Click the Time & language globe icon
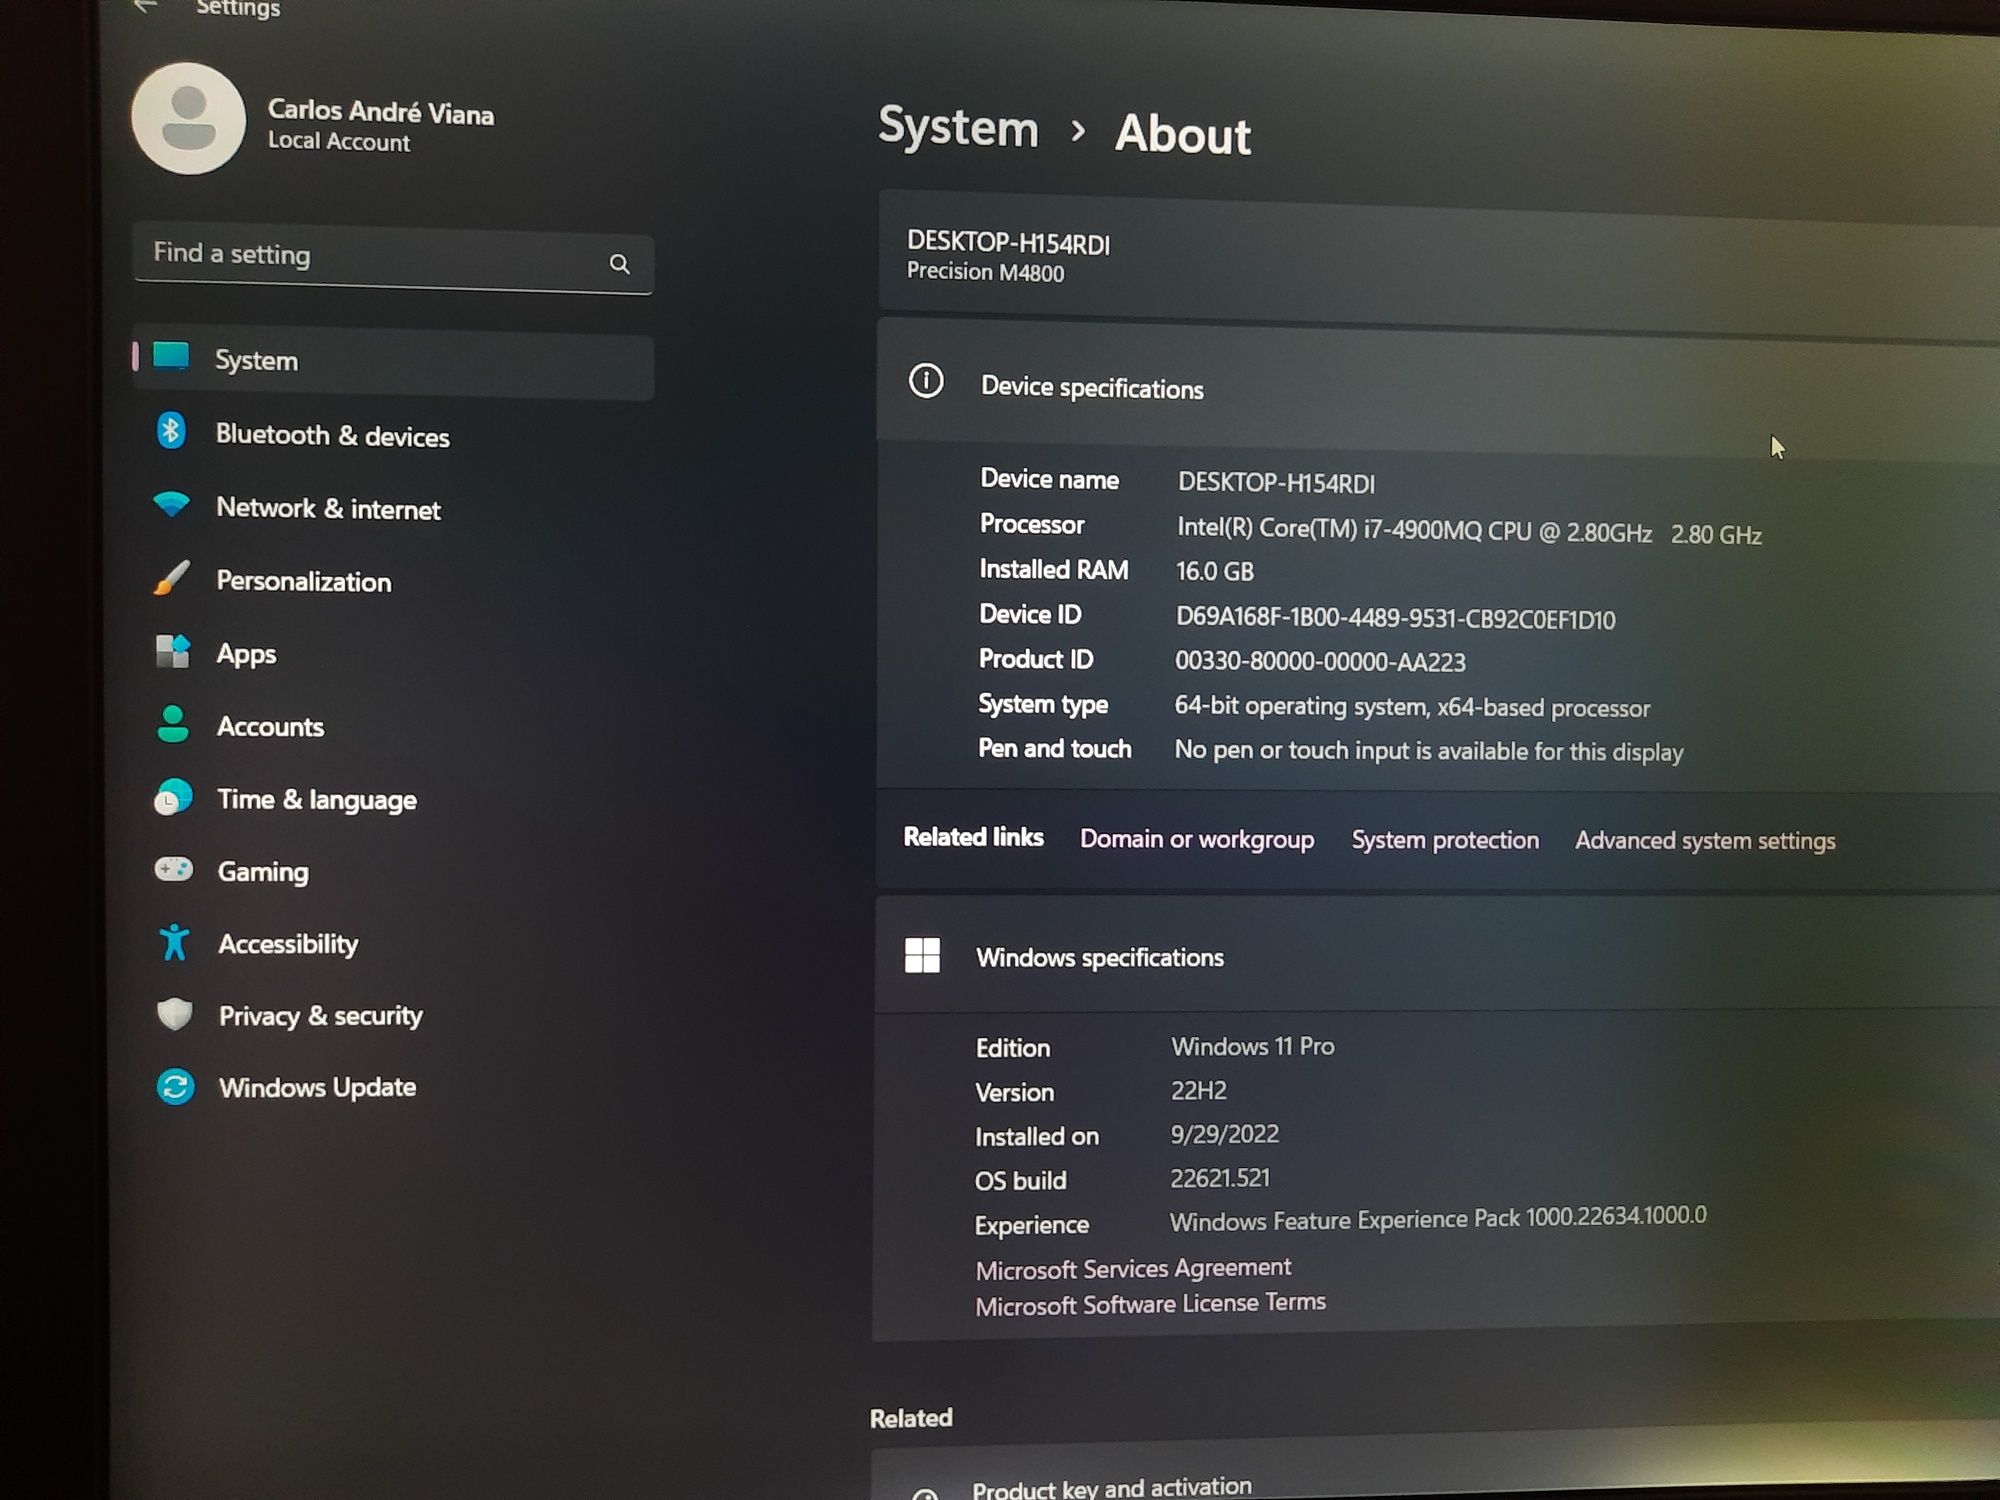This screenshot has width=2000, height=1500. tap(173, 797)
